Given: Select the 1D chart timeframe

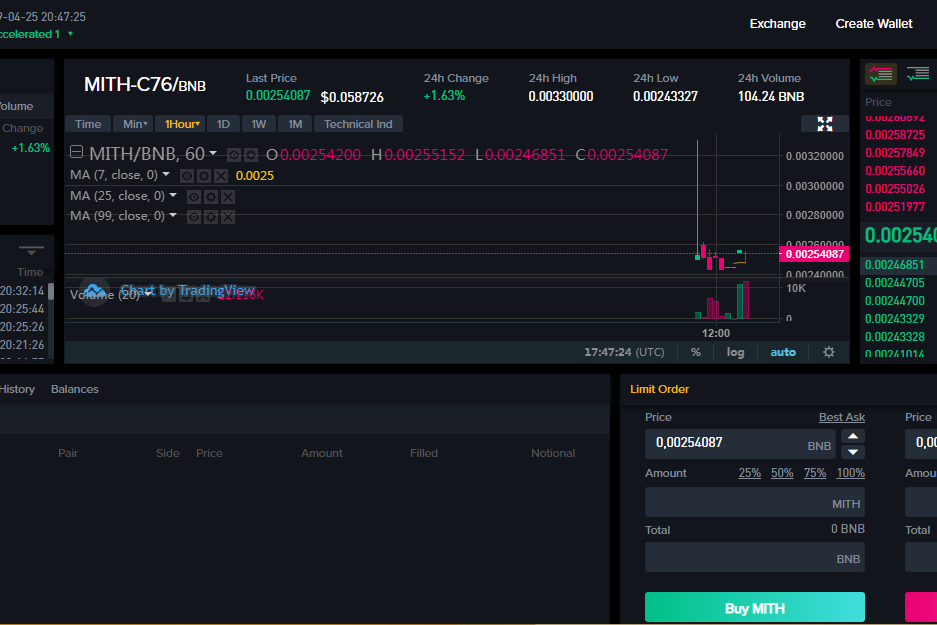Looking at the screenshot, I should coord(223,123).
